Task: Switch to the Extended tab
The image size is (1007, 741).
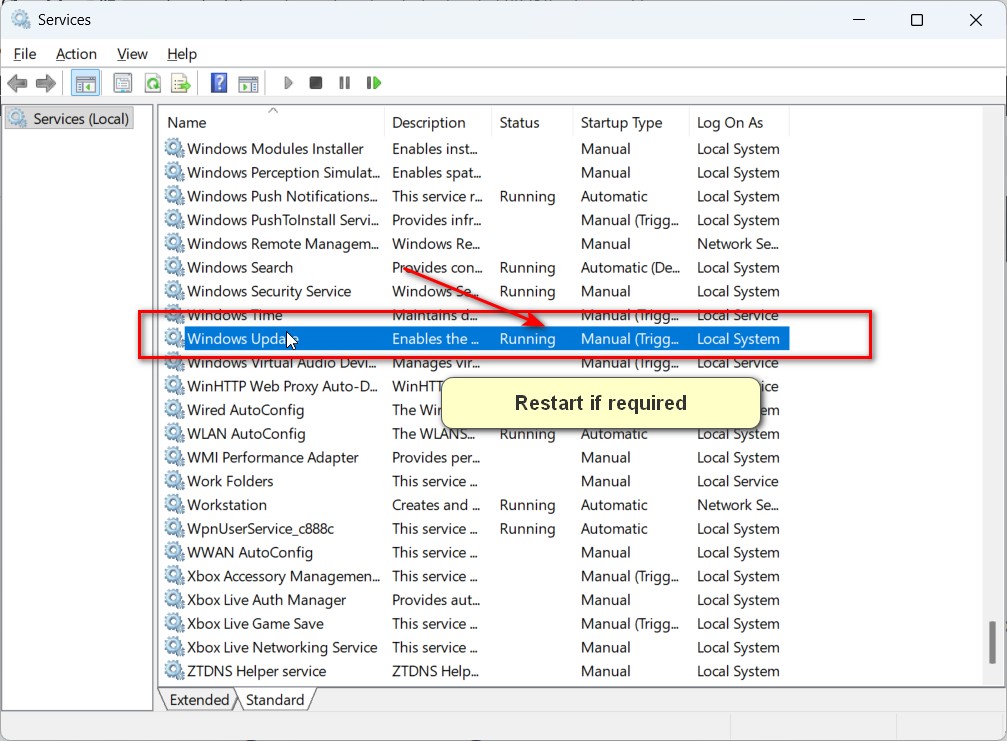Action: pos(199,700)
